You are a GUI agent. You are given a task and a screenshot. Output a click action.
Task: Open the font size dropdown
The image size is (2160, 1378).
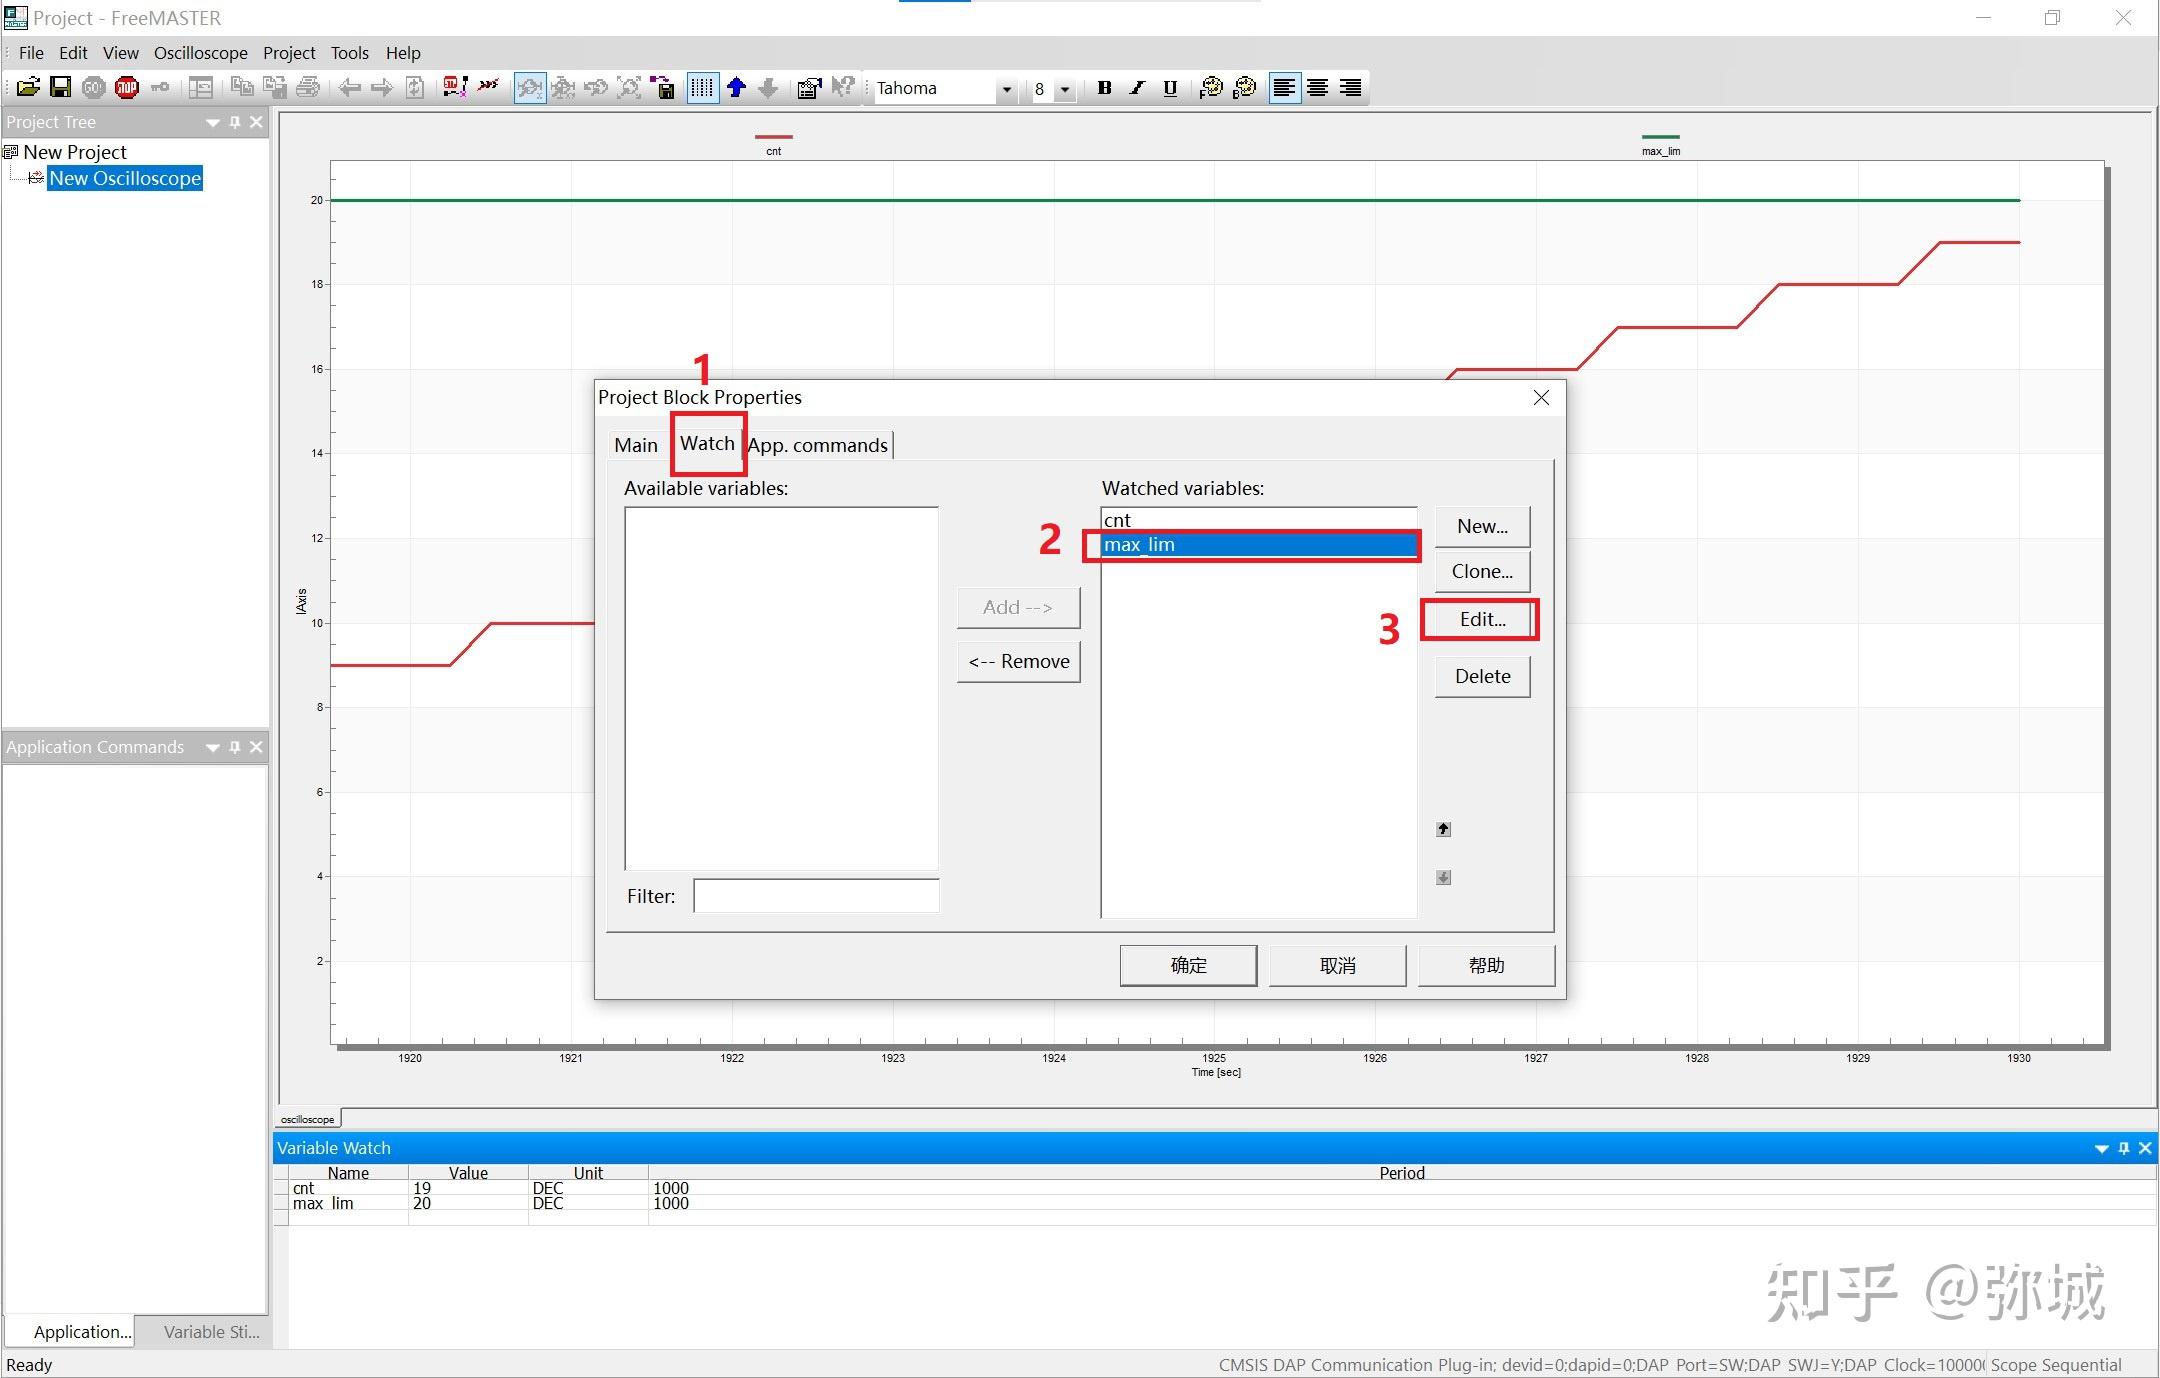pos(1065,89)
